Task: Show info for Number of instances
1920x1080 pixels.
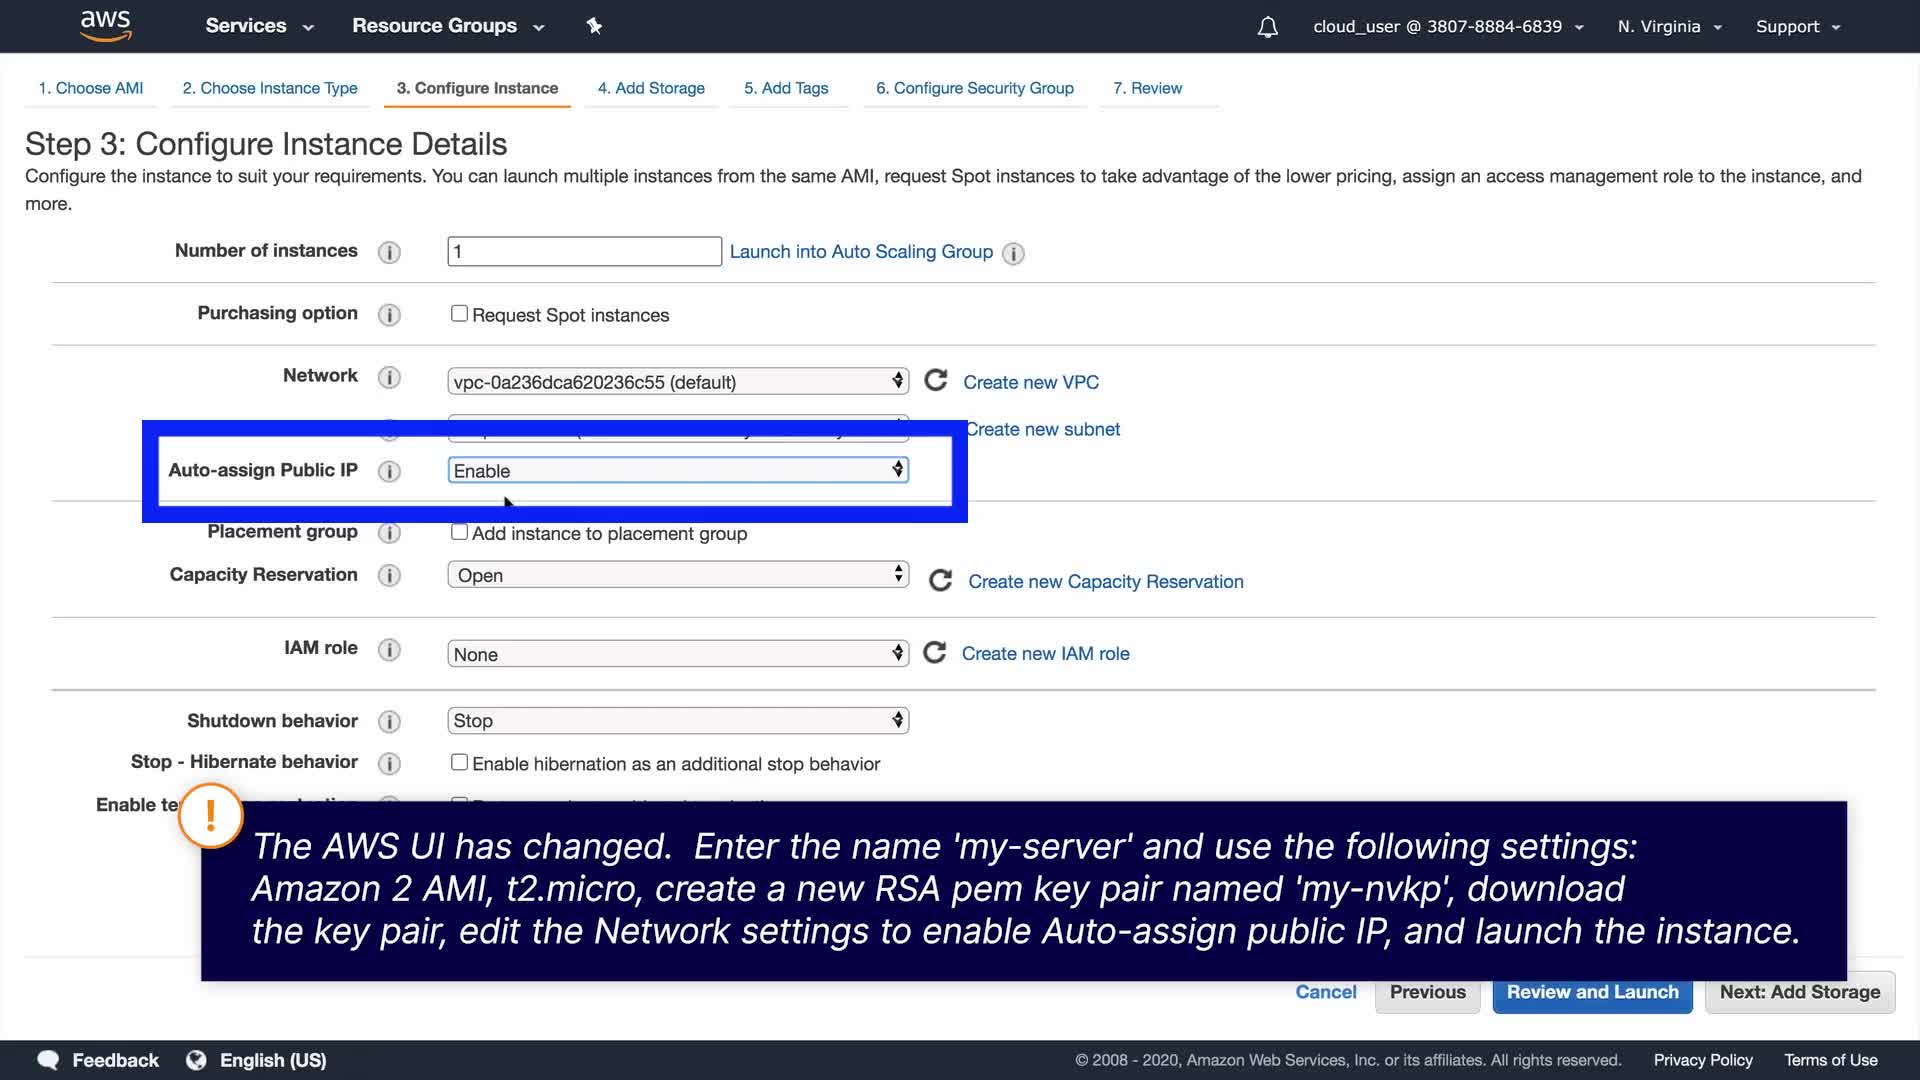Action: tap(389, 252)
